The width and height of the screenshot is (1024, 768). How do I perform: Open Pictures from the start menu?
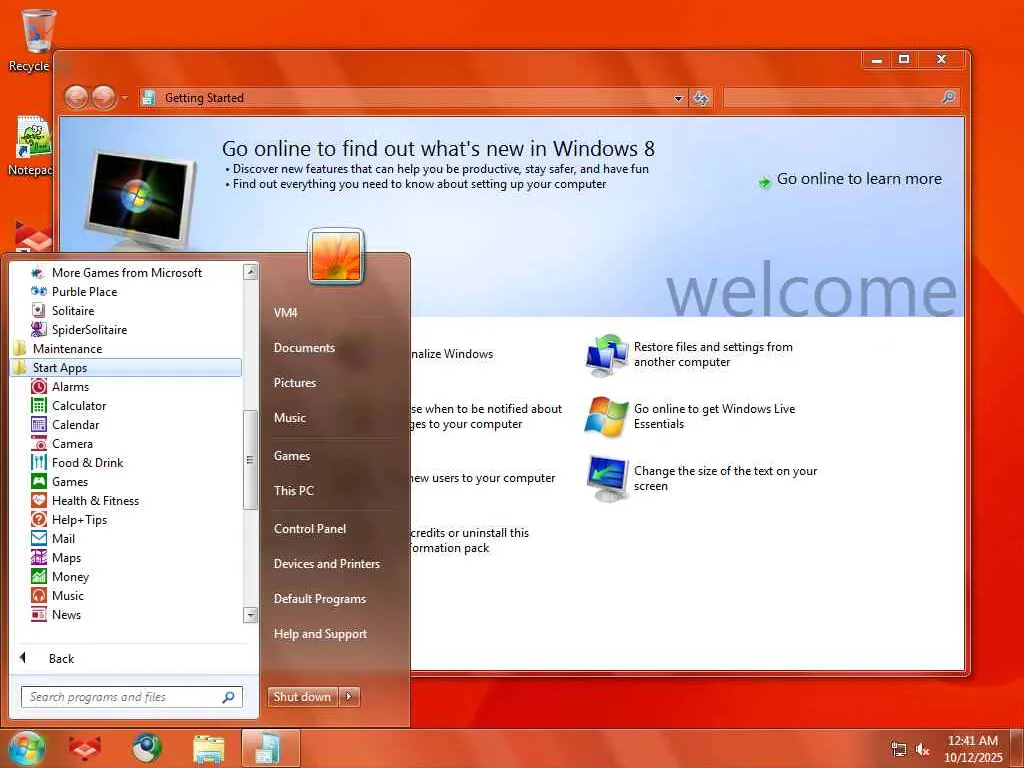295,382
